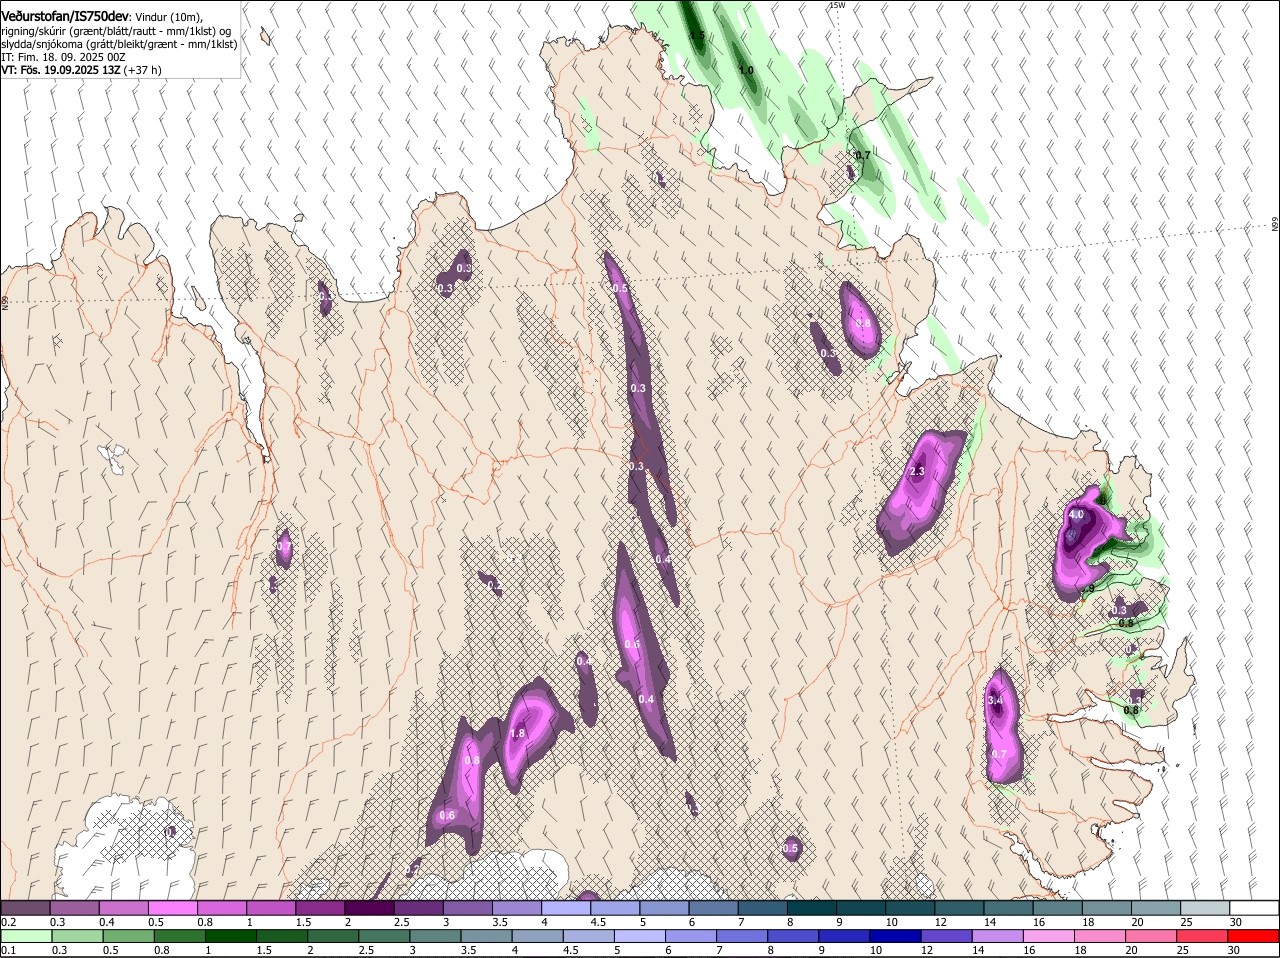Select the 1.5 swatch in upper legend row

point(320,907)
